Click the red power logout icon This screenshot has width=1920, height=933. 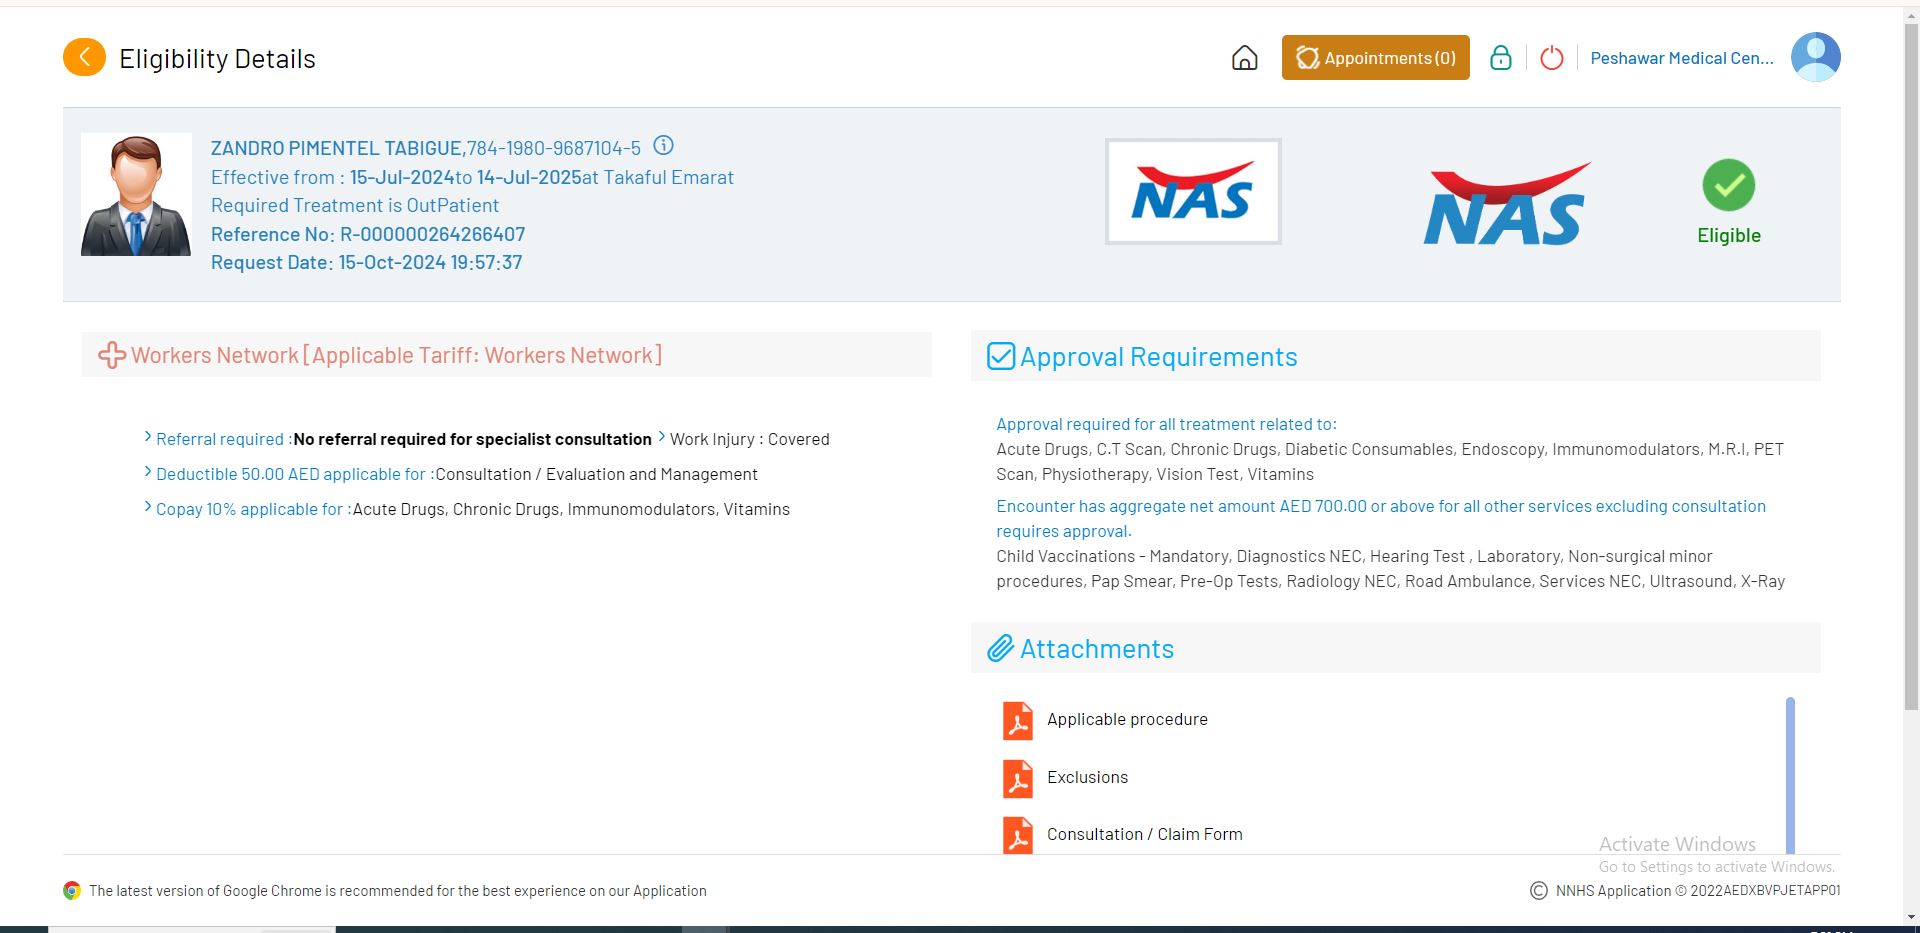pos(1551,58)
